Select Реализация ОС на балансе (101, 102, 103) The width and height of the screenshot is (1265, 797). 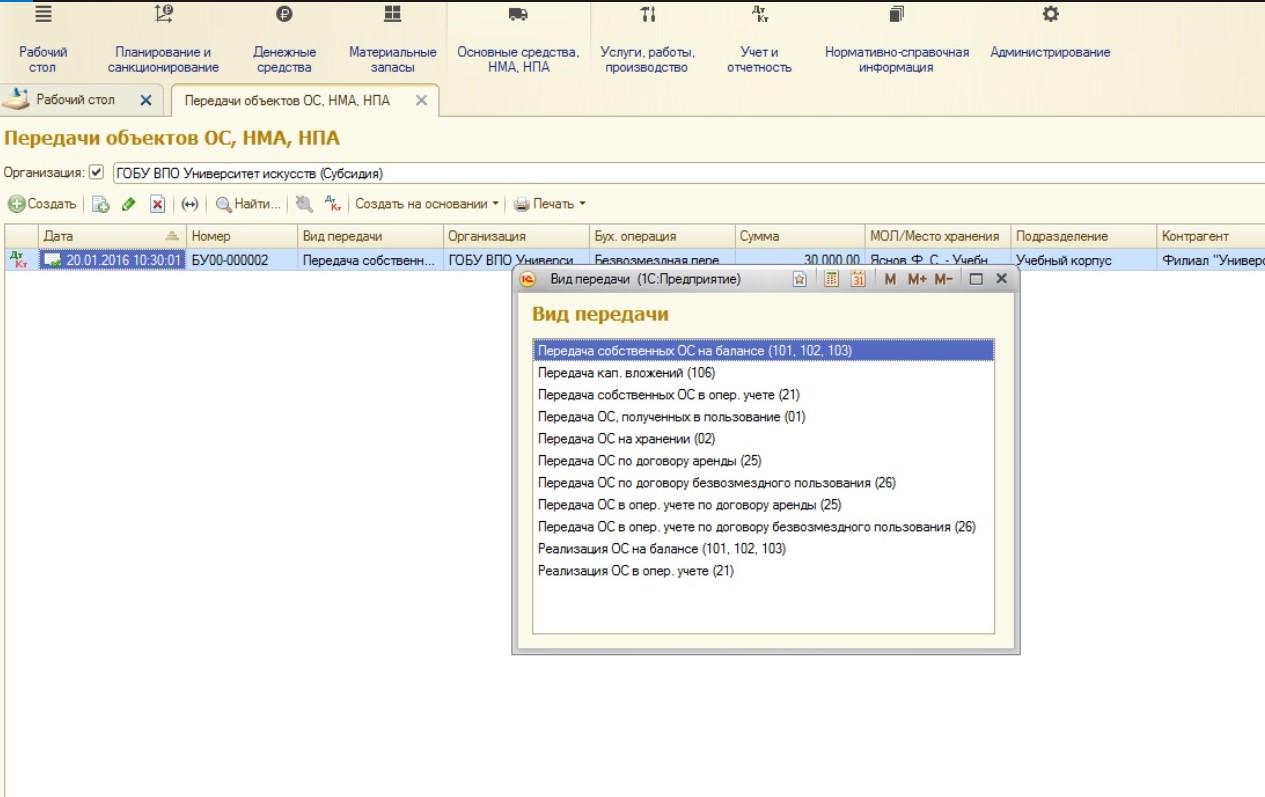click(x=763, y=549)
